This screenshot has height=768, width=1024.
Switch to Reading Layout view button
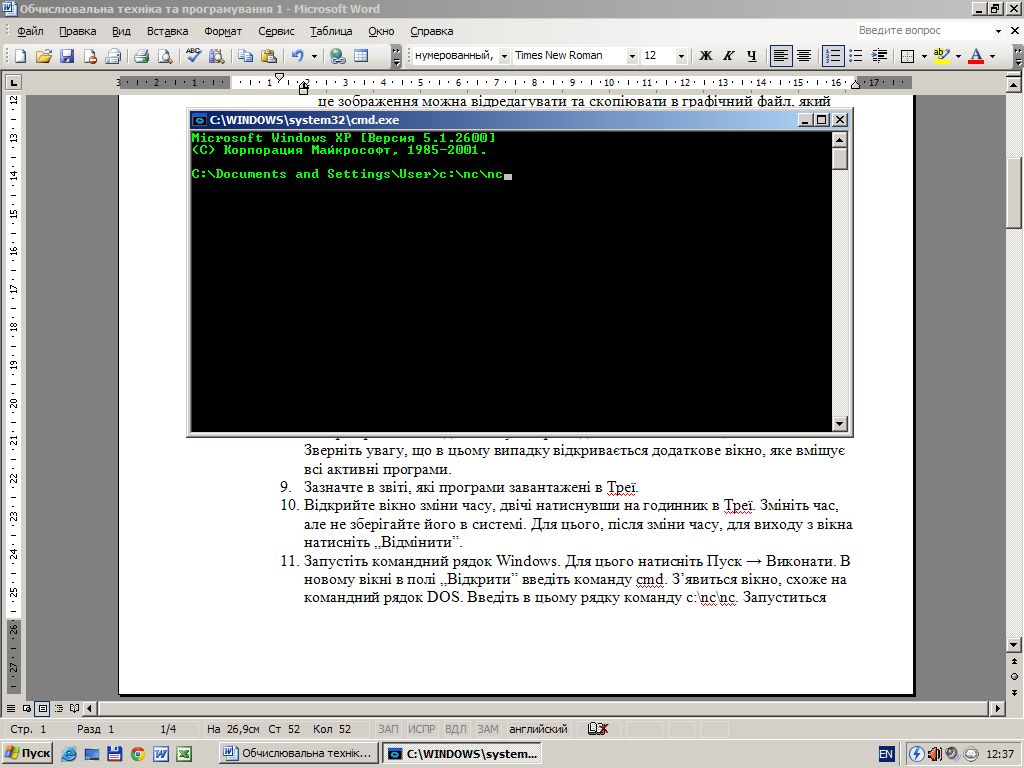[x=74, y=708]
